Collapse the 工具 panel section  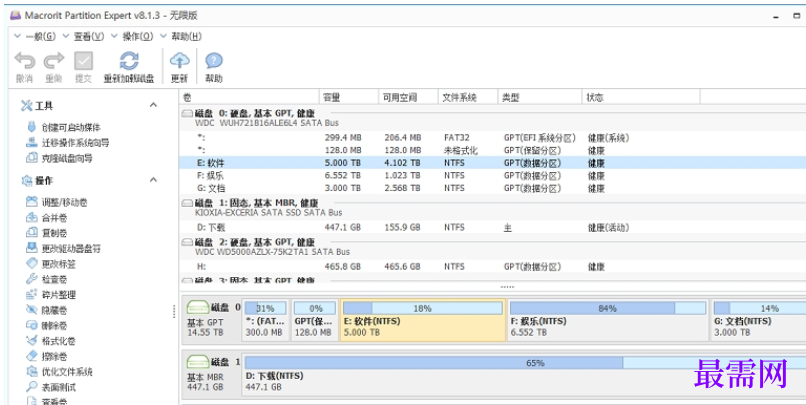(153, 105)
